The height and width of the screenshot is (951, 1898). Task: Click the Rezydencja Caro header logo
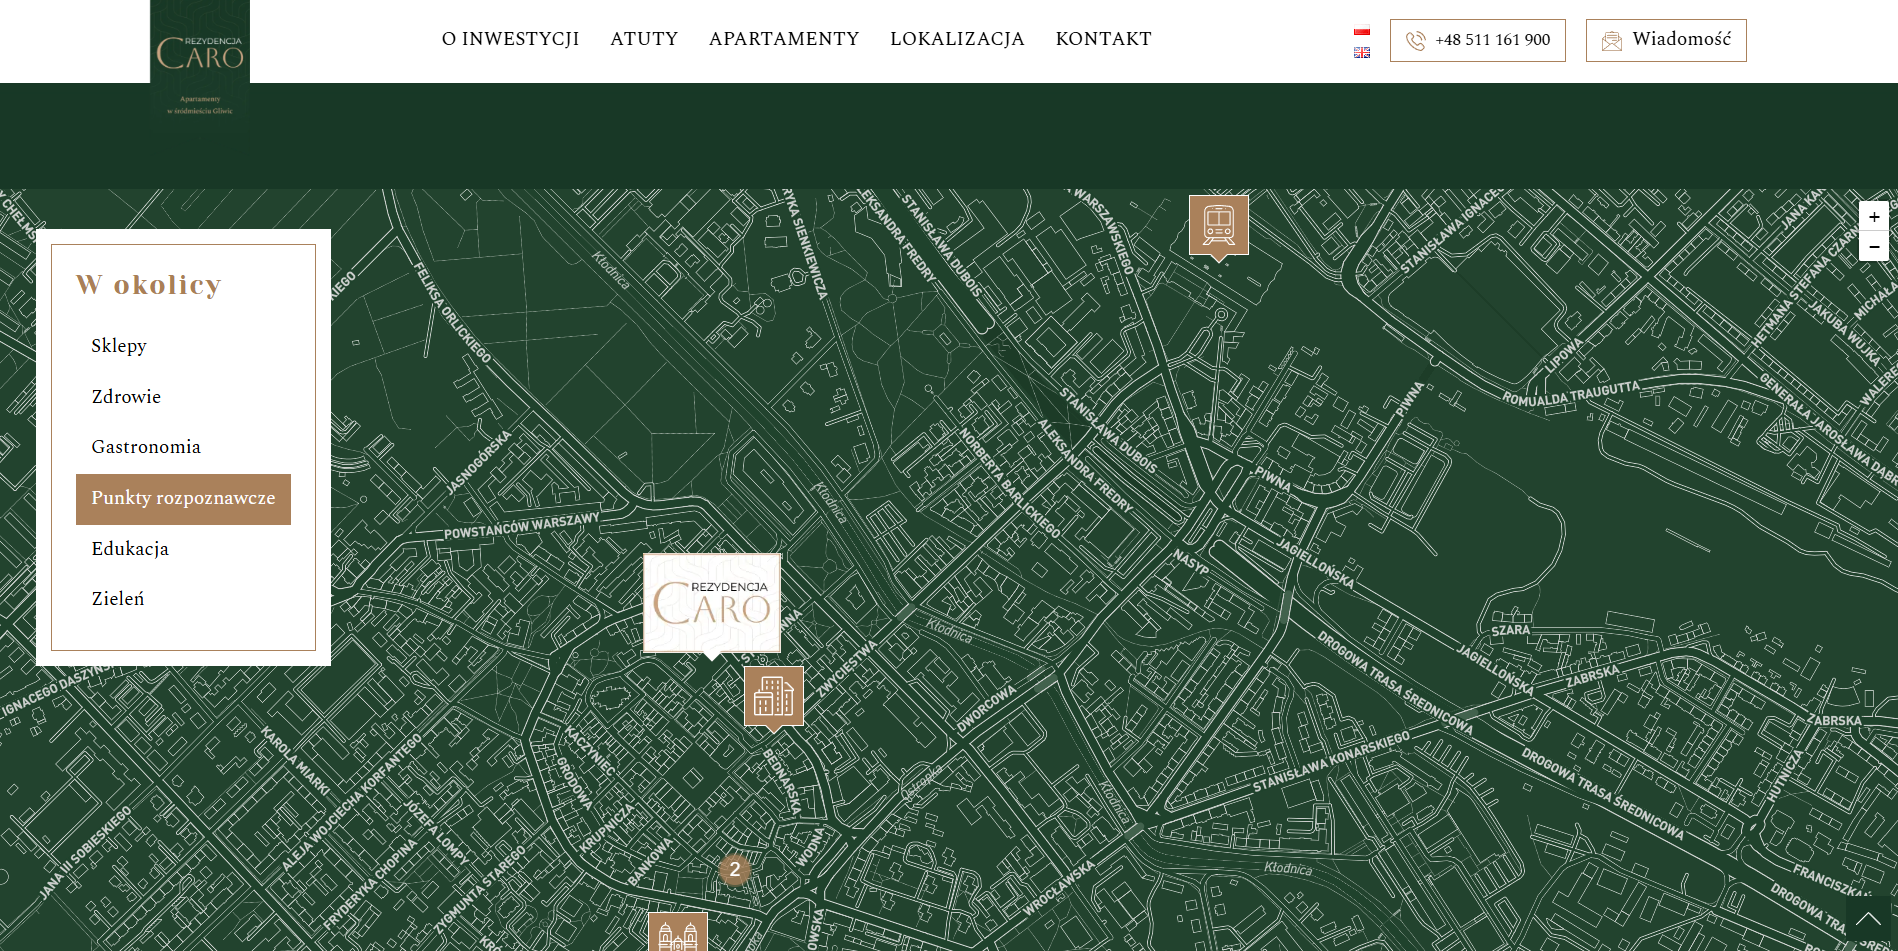200,64
